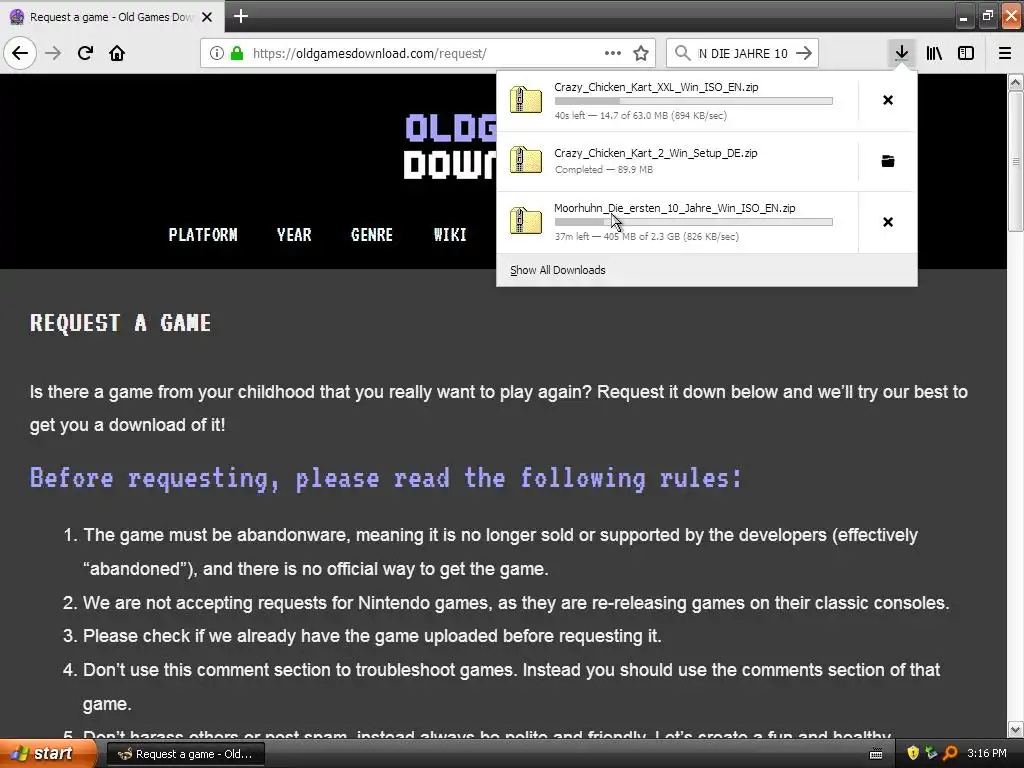Click 'Completed — 89.9 MB' status text
This screenshot has height=768, width=1024.
coord(603,170)
